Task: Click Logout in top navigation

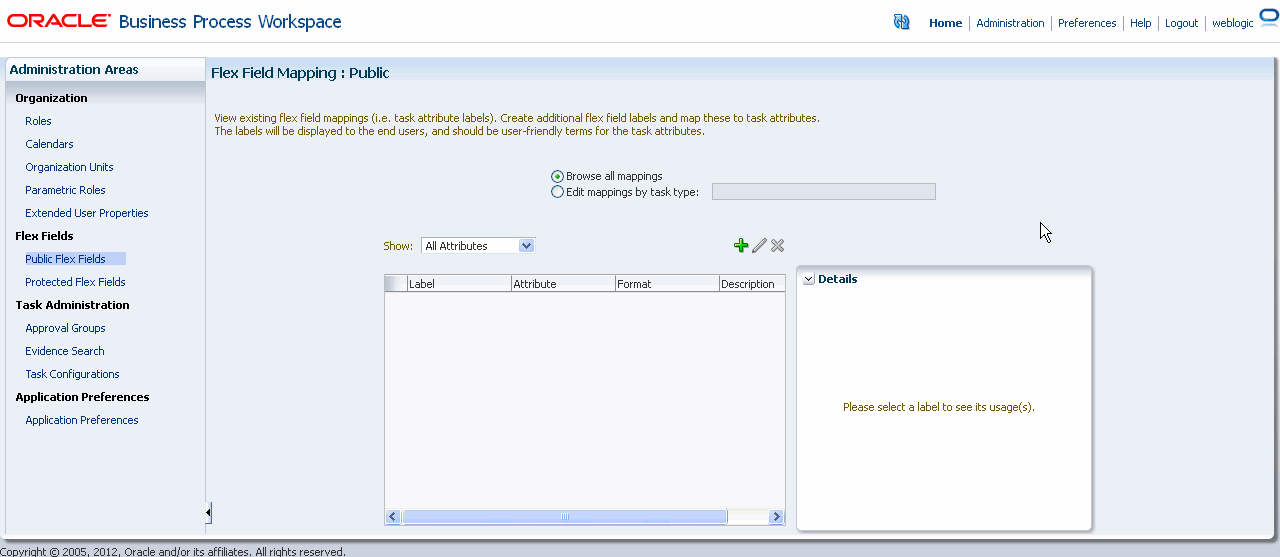Action: coord(1181,23)
